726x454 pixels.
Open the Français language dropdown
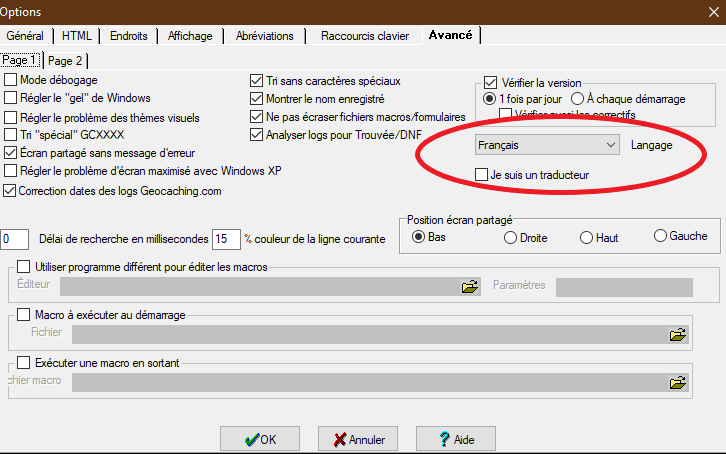(546, 146)
